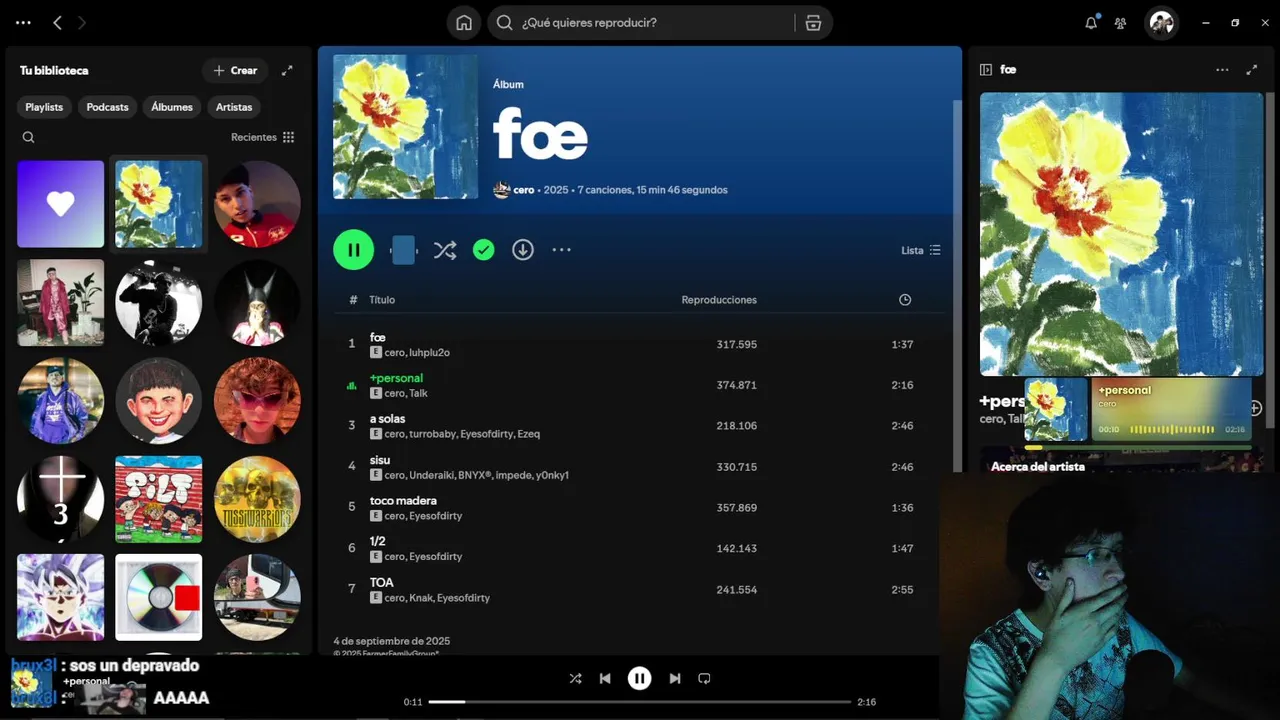Open cero artist link in album header
The width and height of the screenshot is (1280, 720).
pos(524,190)
